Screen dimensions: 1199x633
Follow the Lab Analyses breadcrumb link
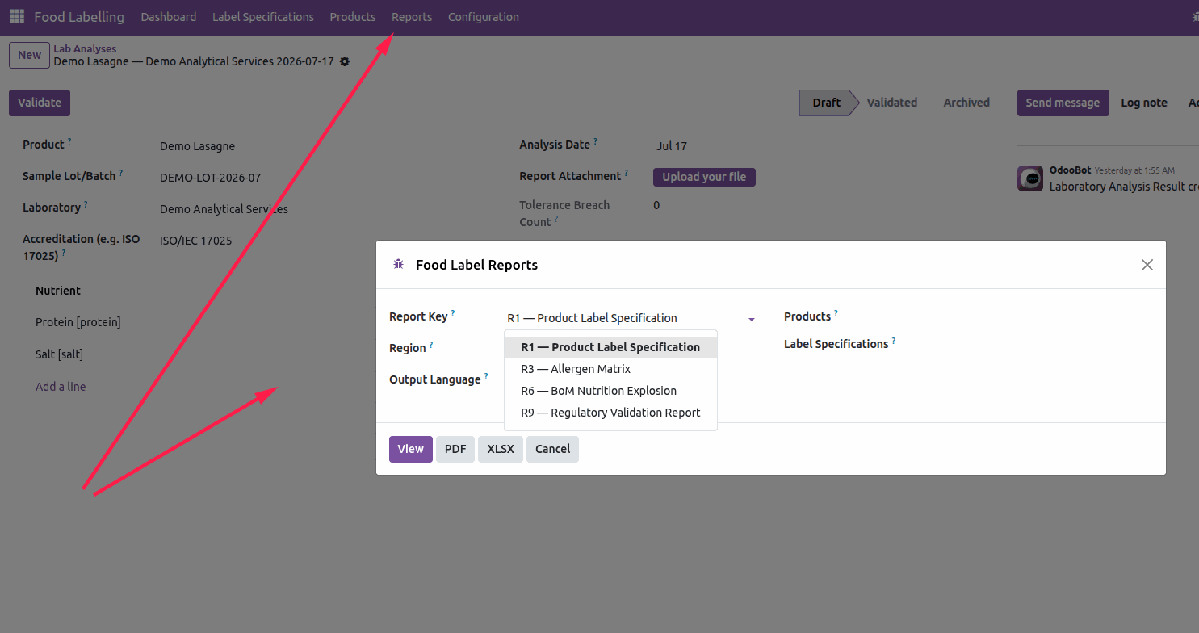(85, 48)
